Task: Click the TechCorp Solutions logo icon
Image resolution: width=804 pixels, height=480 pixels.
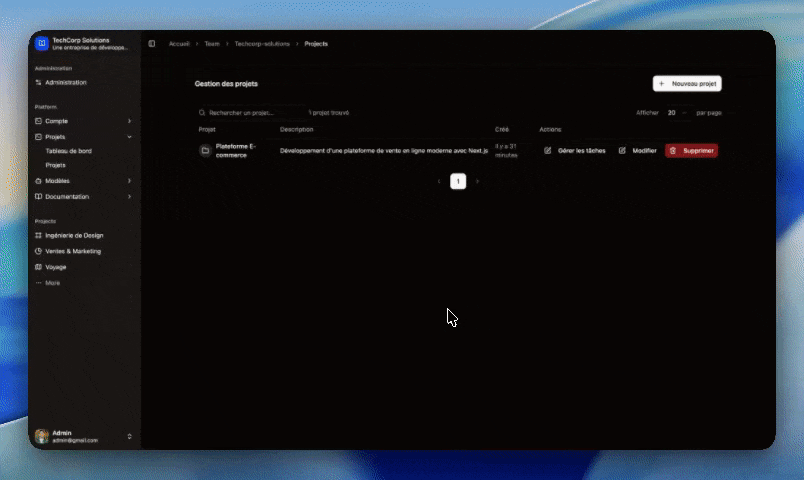Action: [42, 43]
